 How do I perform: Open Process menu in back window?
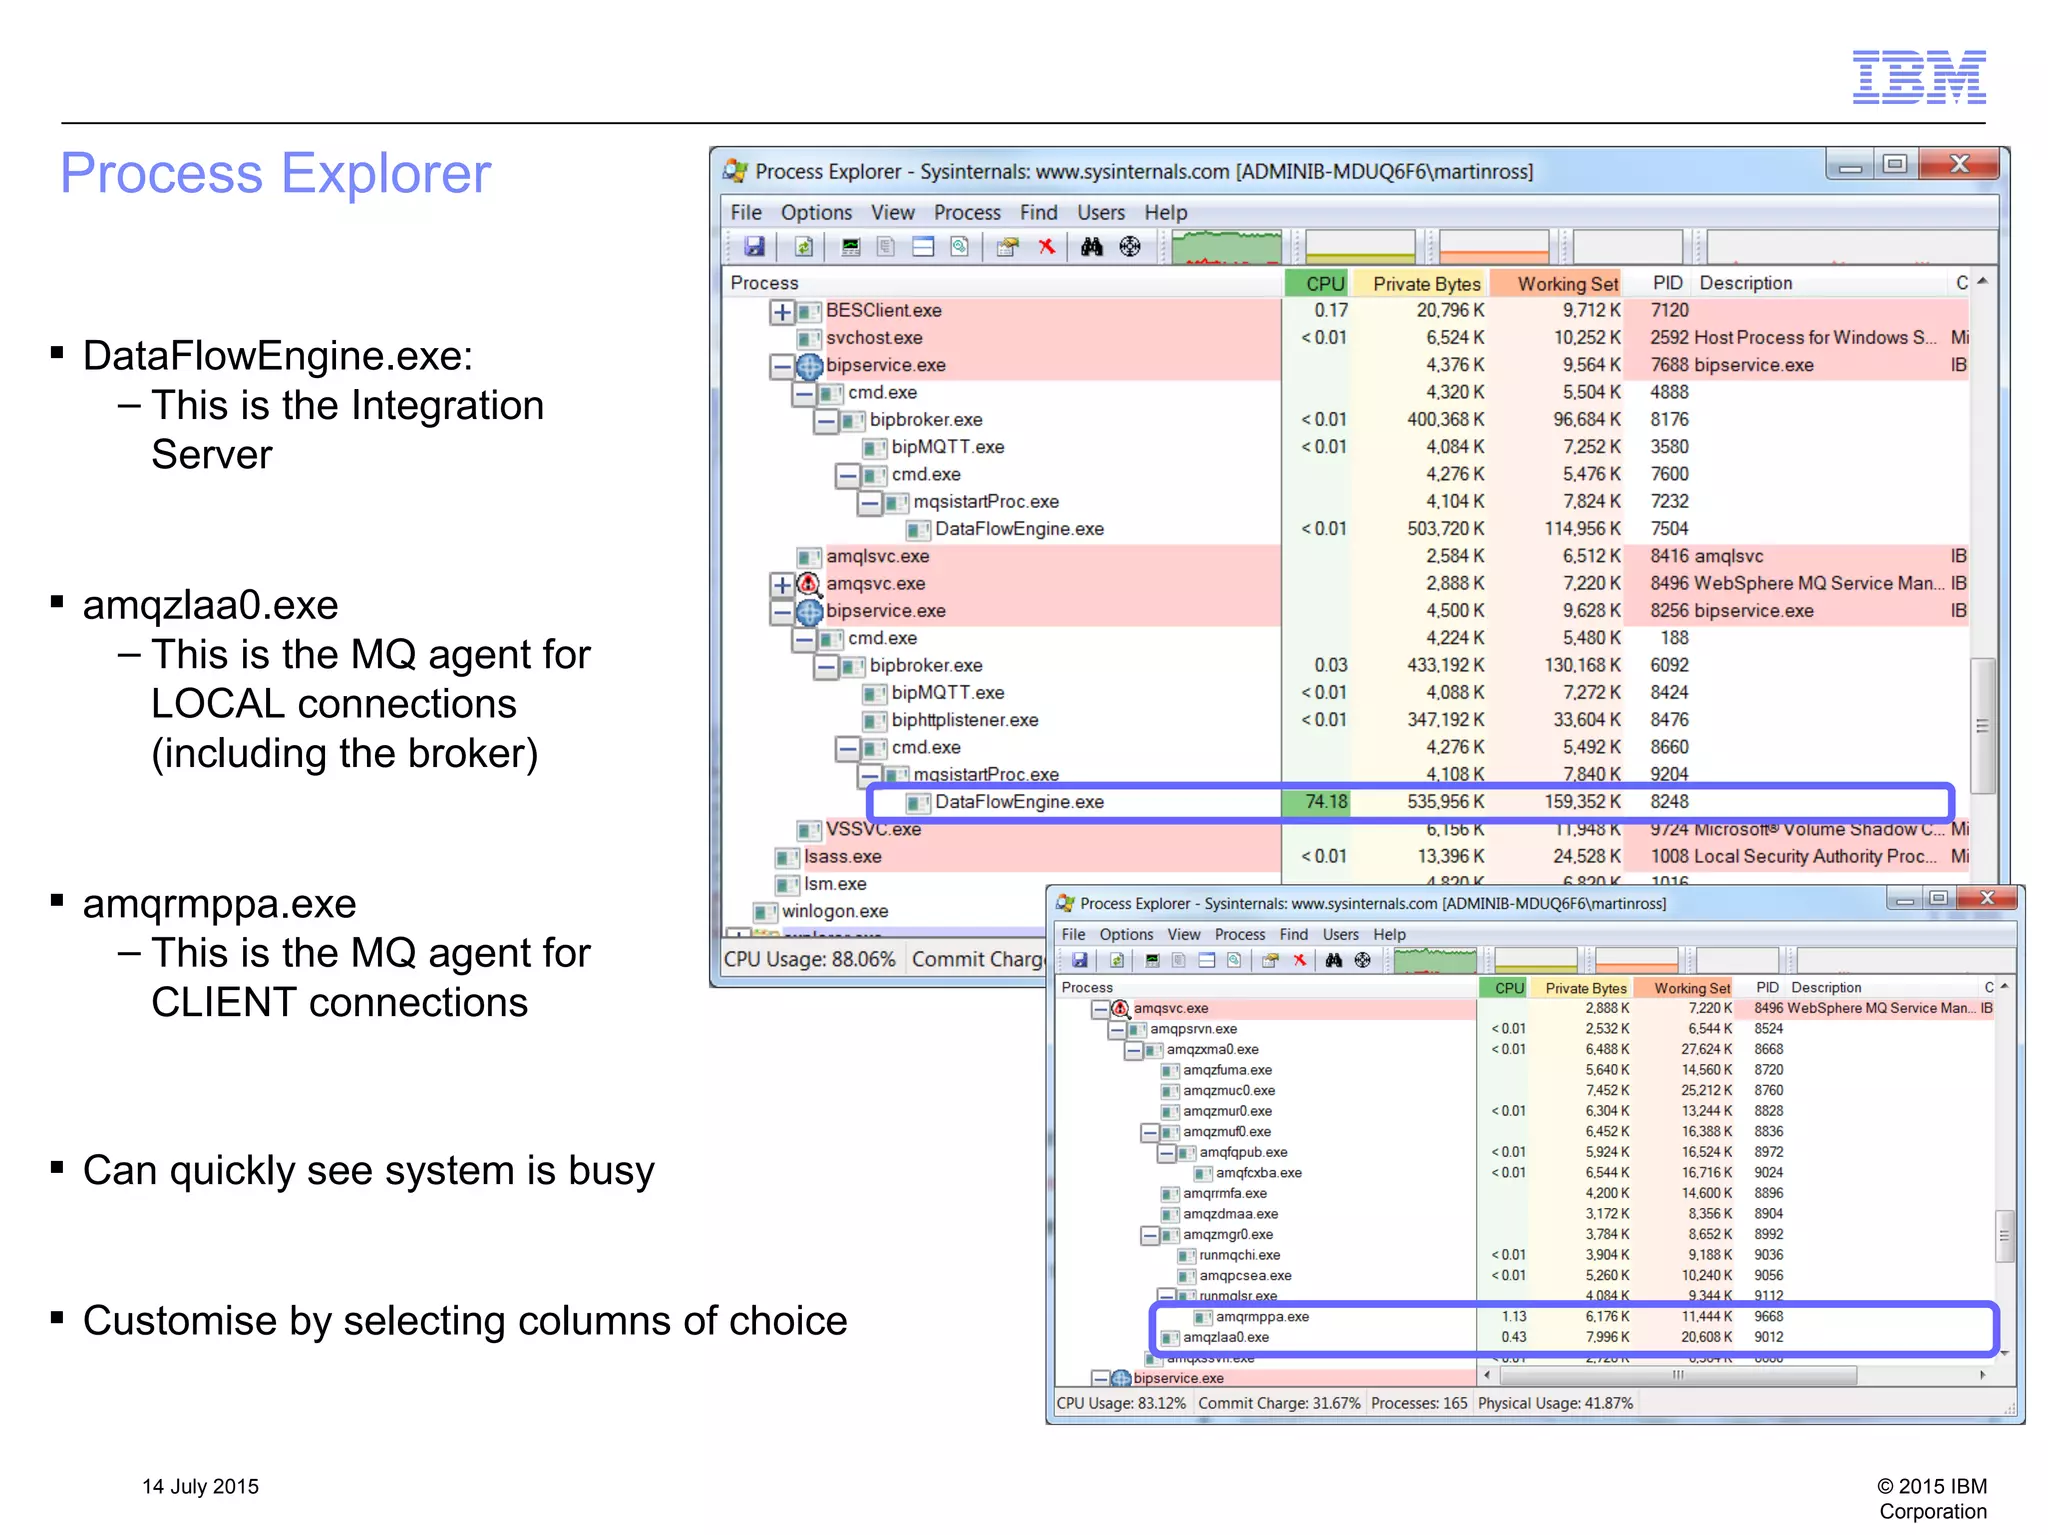point(967,212)
